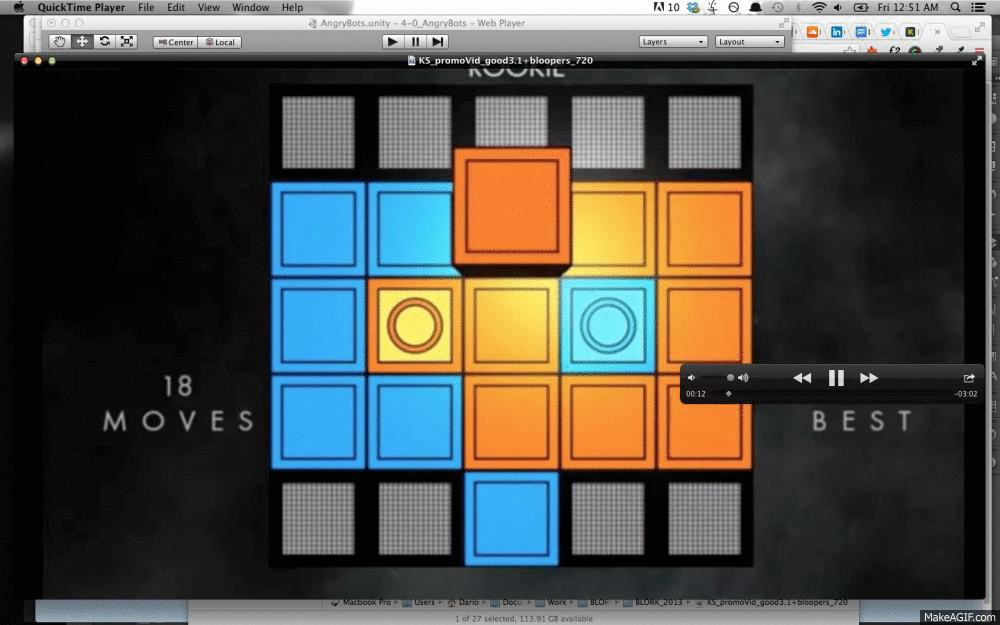Toggle Unity Local coordinate button

[x=220, y=42]
